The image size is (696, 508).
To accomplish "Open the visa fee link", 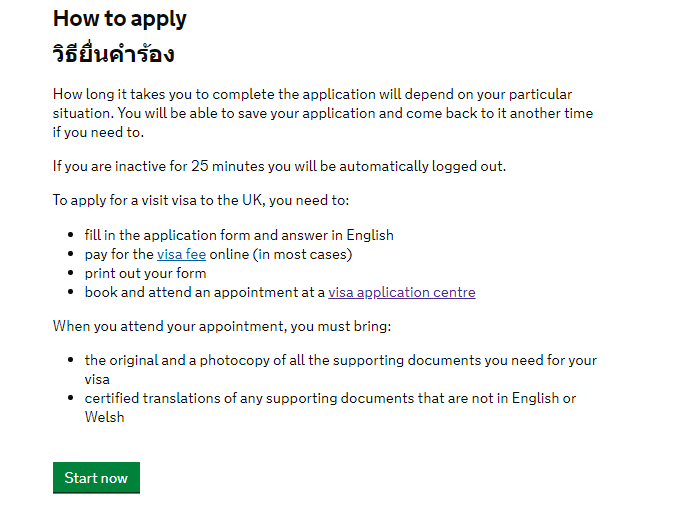I will 181,255.
